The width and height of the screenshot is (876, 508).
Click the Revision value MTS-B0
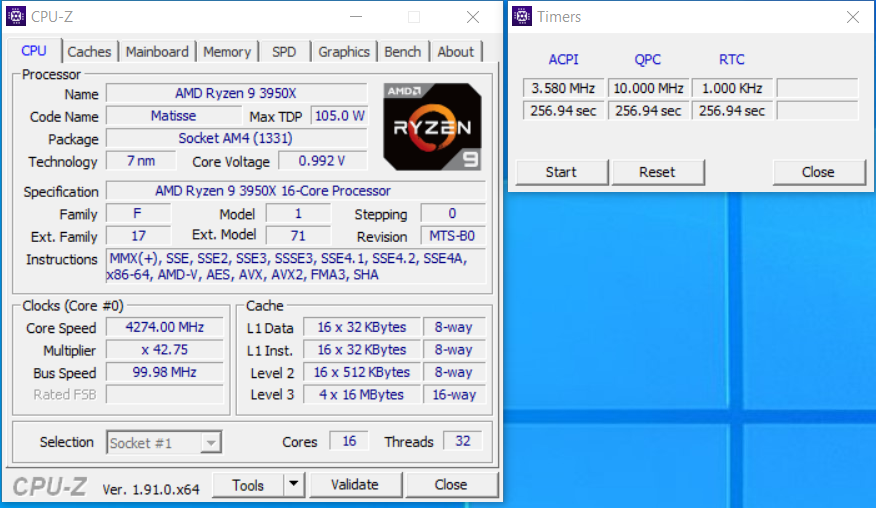click(x=453, y=236)
